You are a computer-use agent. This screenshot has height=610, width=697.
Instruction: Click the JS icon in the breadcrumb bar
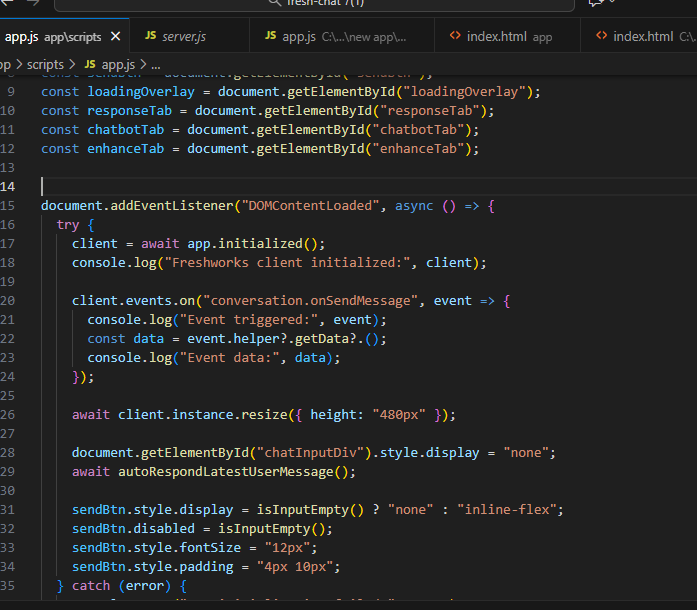(90, 64)
